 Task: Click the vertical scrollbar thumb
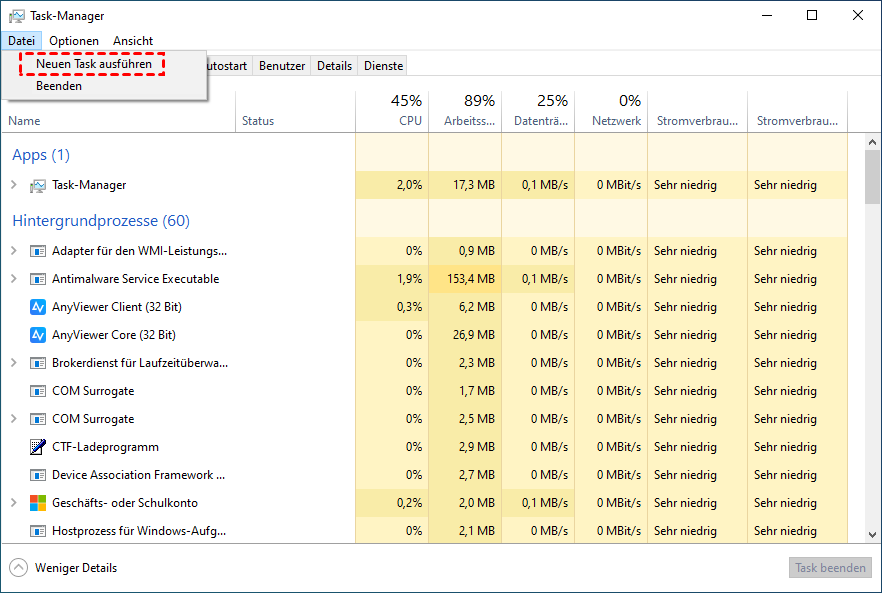872,177
